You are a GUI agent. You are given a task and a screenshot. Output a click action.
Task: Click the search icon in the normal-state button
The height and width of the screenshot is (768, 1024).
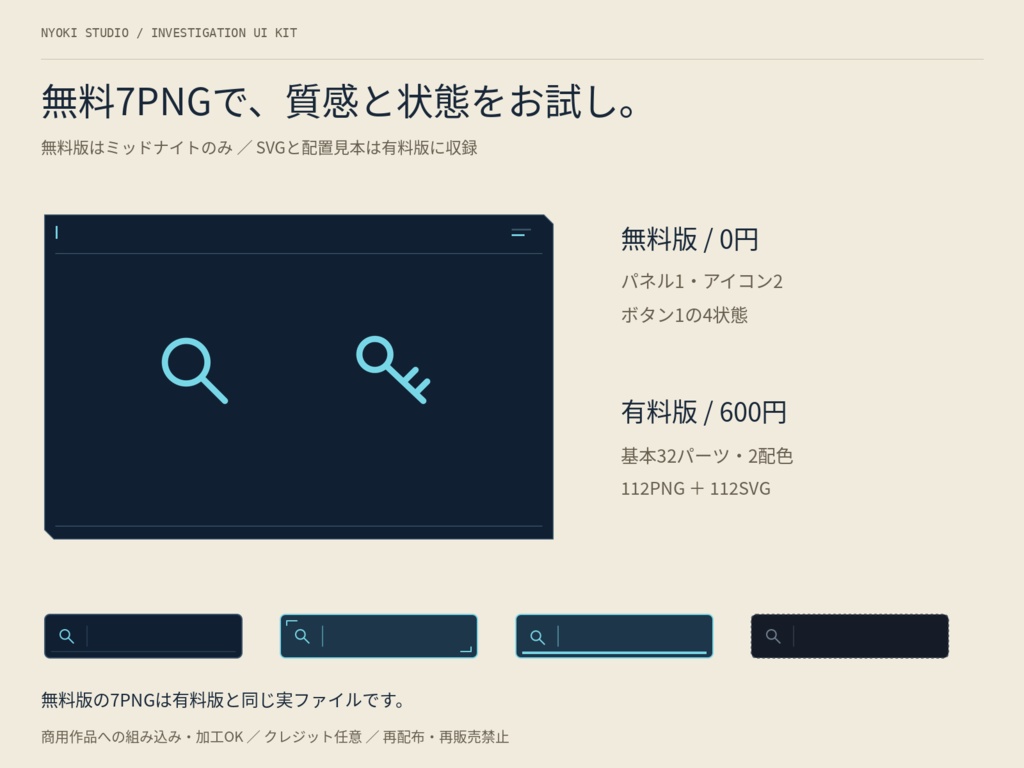pos(66,636)
